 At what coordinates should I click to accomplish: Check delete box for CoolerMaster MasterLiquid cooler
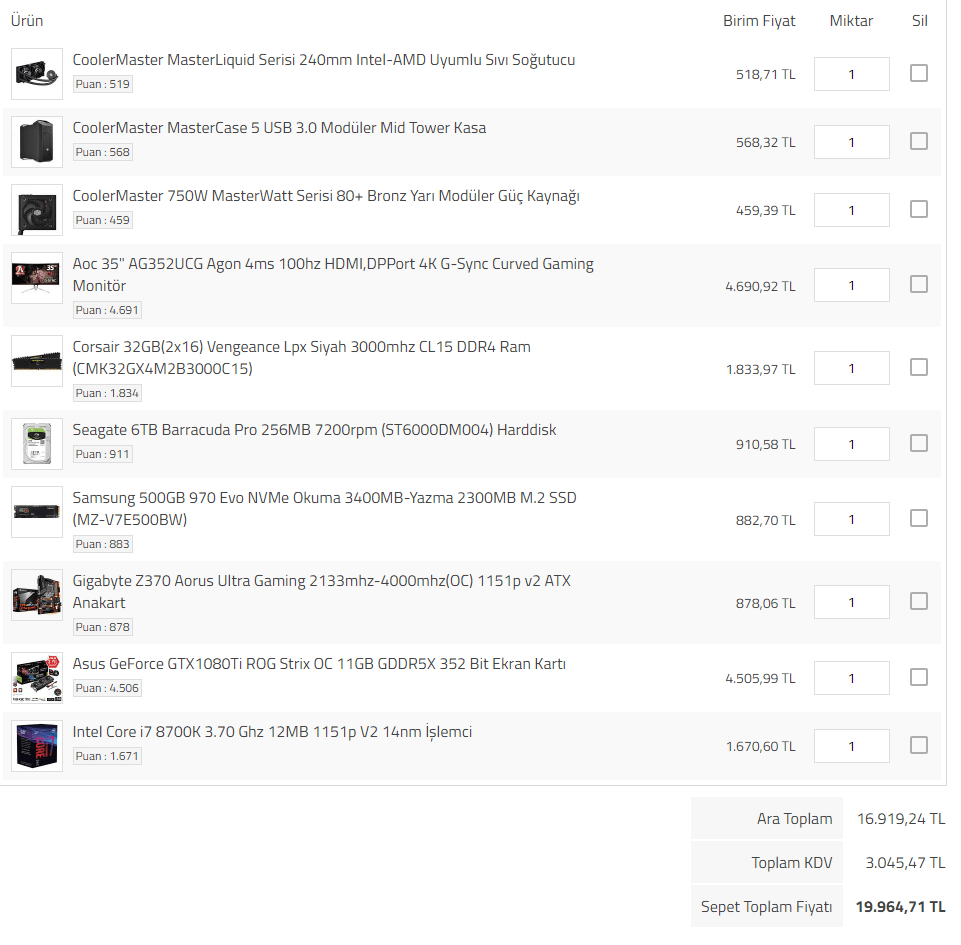[918, 73]
